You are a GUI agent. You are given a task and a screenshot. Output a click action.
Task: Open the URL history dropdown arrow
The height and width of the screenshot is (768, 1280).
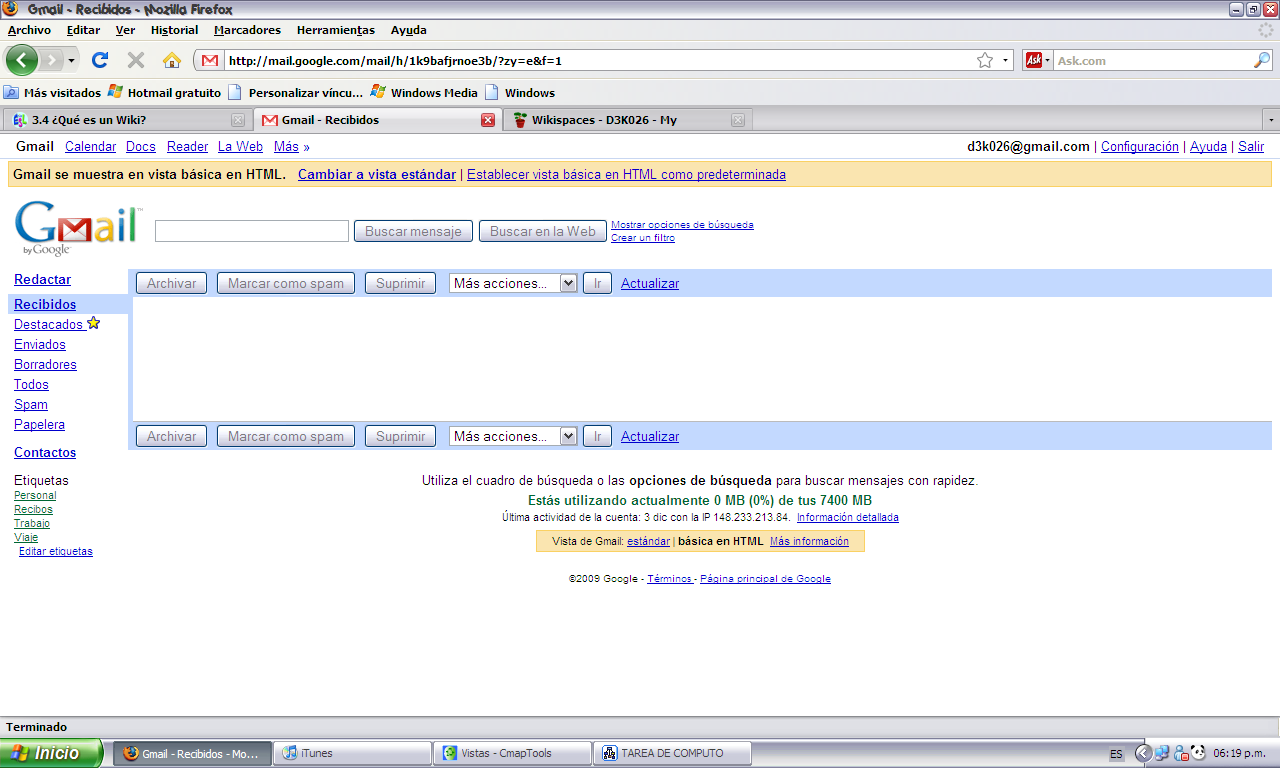tap(1006, 60)
